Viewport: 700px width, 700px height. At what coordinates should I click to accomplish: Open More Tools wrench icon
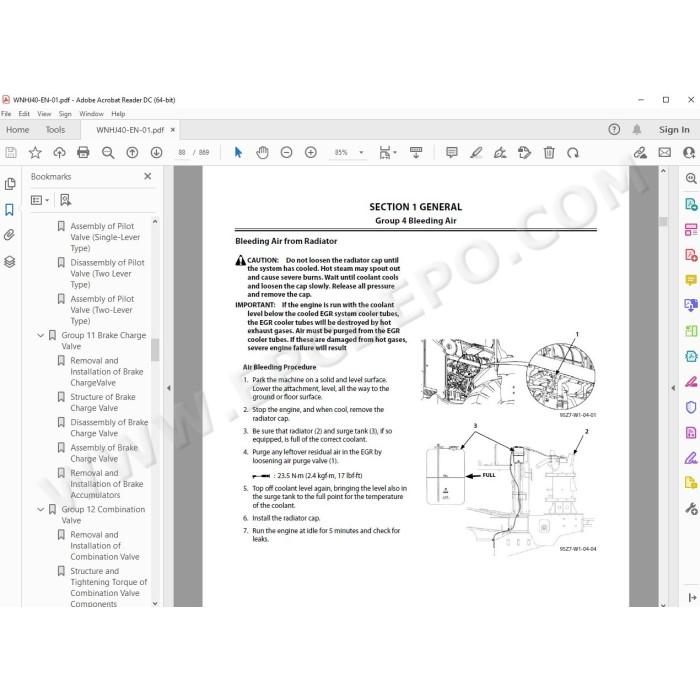coord(691,508)
